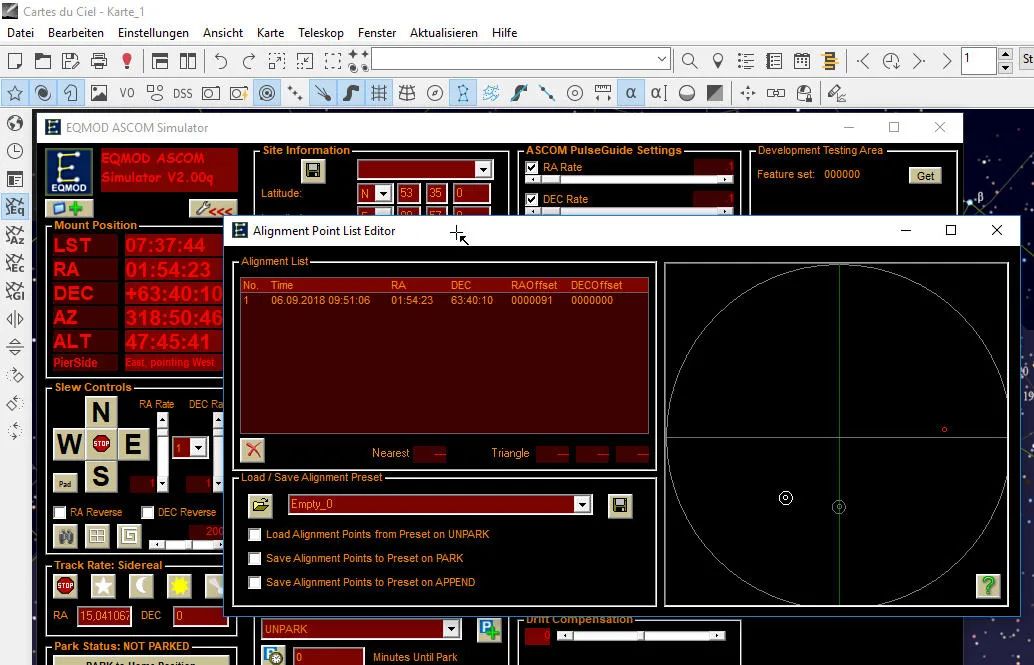Image resolution: width=1034 pixels, height=665 pixels.
Task: Select the solar sun track rate icon
Action: [179, 586]
